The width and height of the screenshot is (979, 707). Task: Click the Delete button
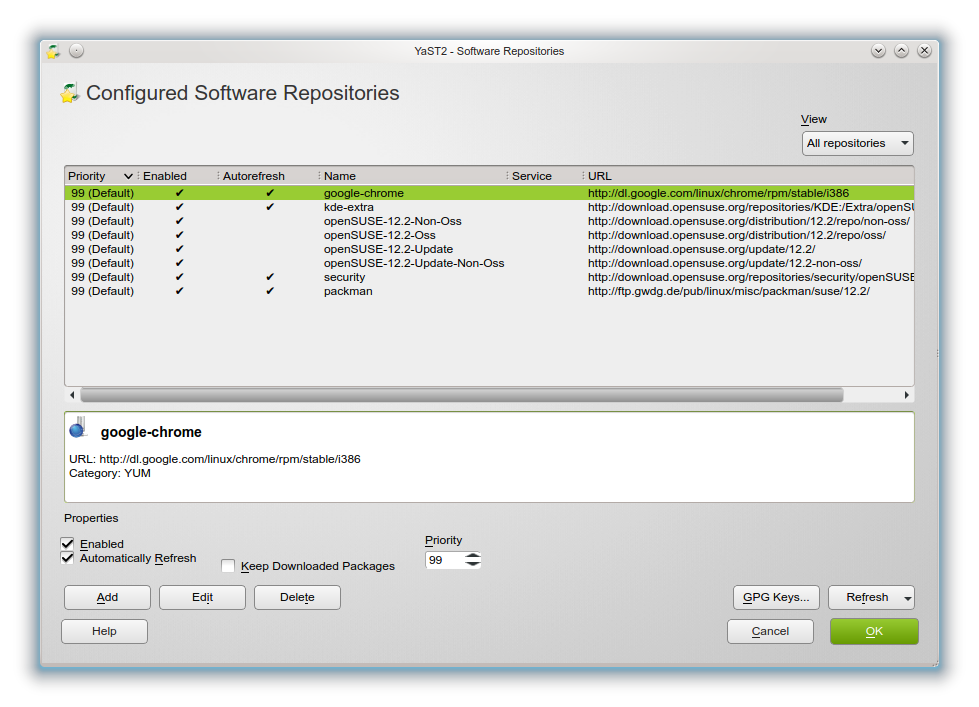(297, 597)
